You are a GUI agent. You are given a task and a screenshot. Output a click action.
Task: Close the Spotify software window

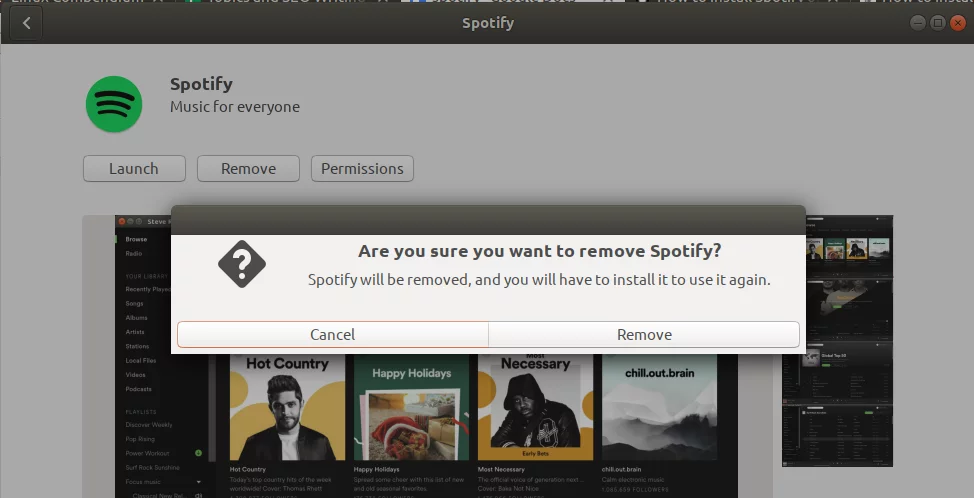958,23
